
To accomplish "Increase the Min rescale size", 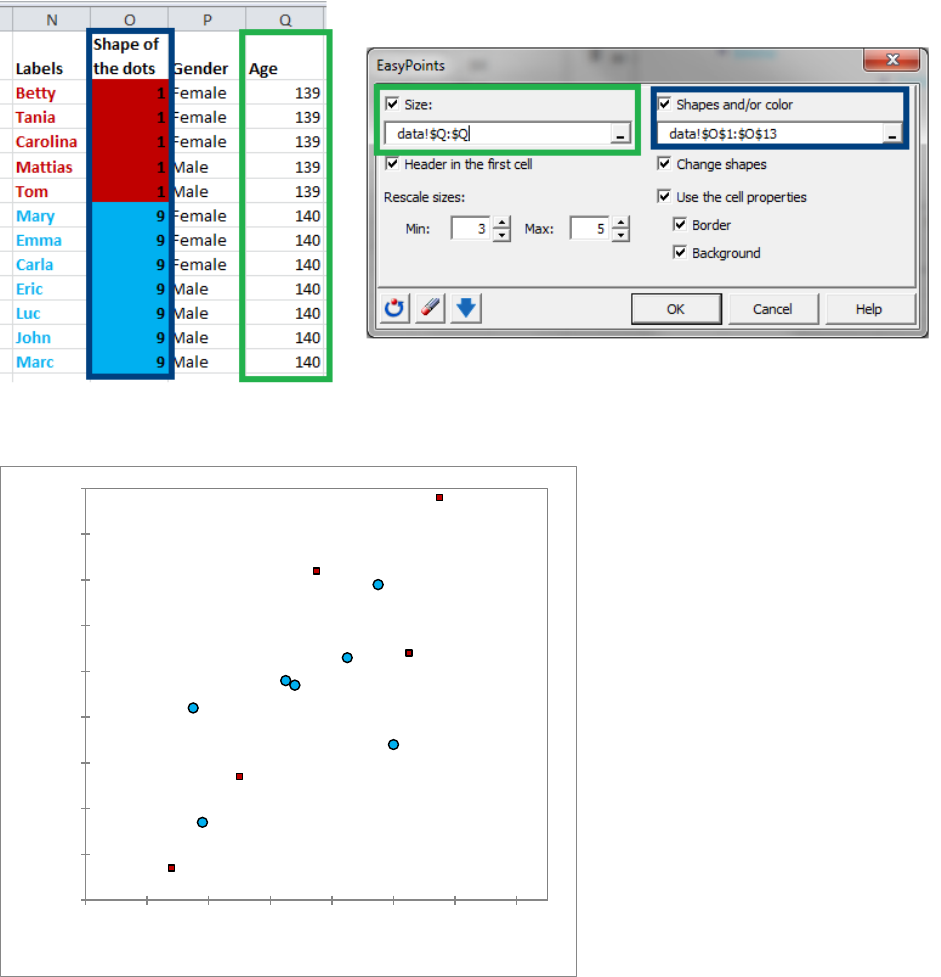I will point(502,222).
